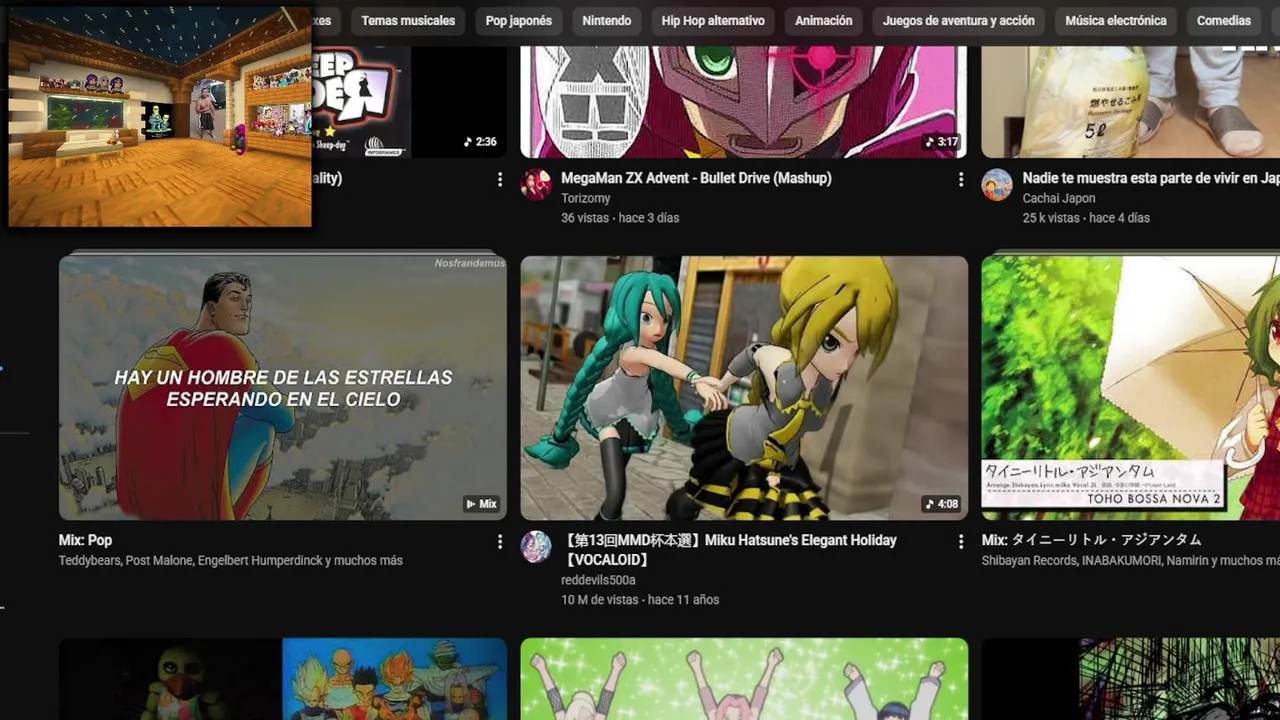Select the Hip Hop alternativo chip
This screenshot has width=1280, height=720.
(x=713, y=21)
